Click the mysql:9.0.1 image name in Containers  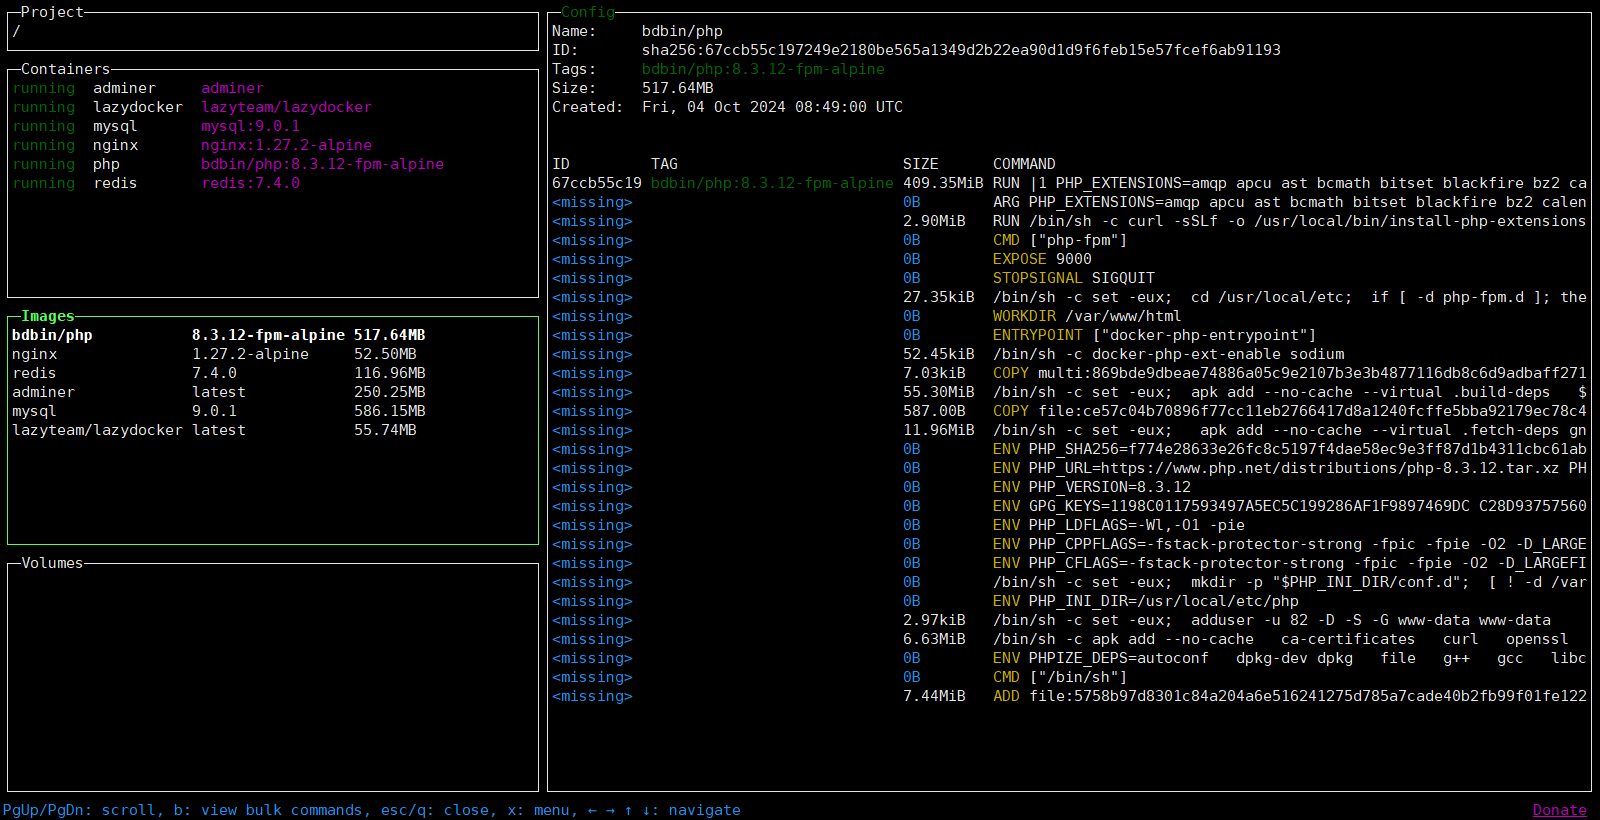[250, 126]
